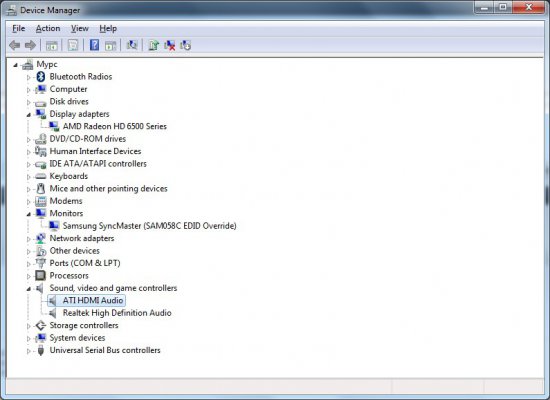550x400 pixels.
Task: Click the Universal Serial Bus controllers icon
Action: tap(41, 350)
